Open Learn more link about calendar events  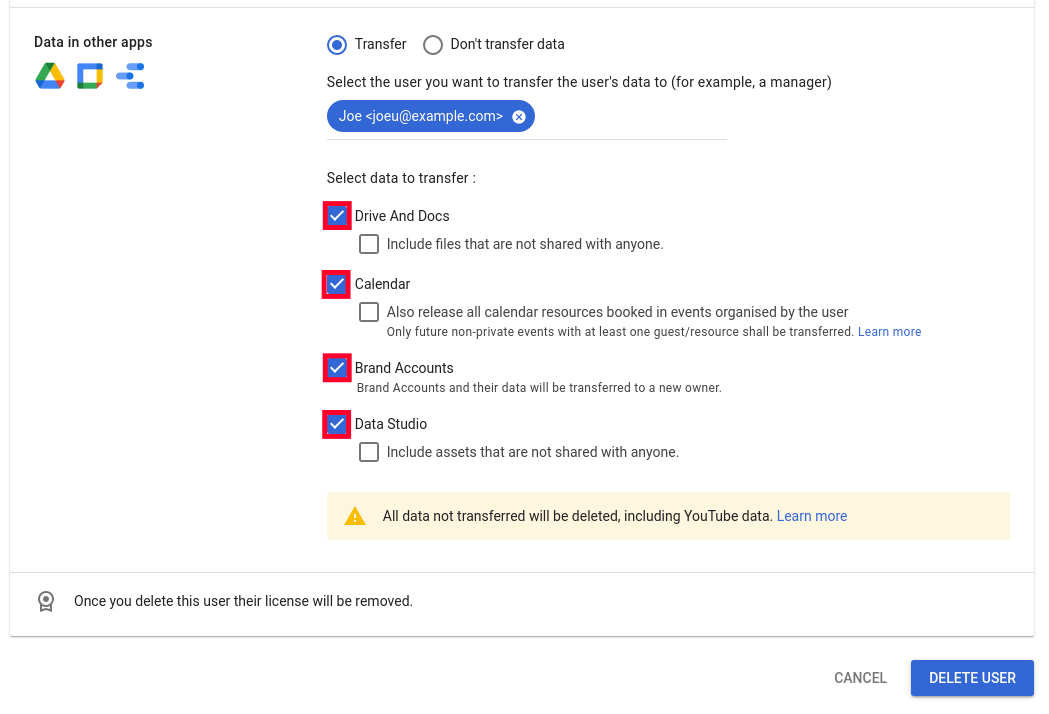click(889, 332)
